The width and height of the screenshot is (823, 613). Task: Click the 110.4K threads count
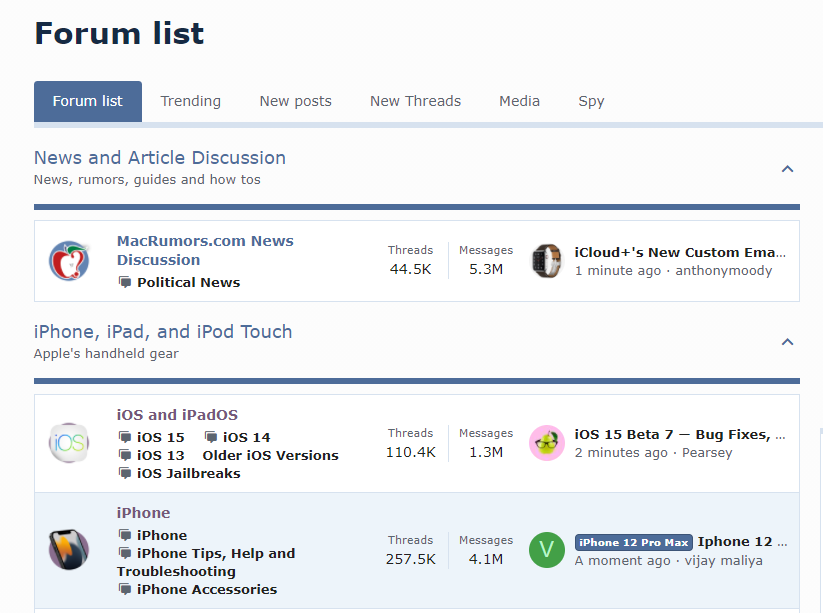pos(410,452)
